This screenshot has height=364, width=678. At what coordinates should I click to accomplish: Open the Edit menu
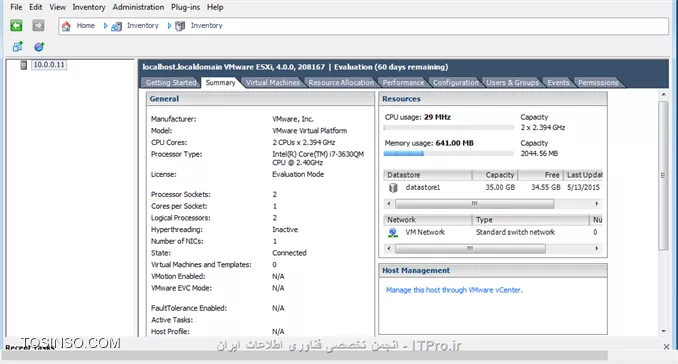click(35, 7)
